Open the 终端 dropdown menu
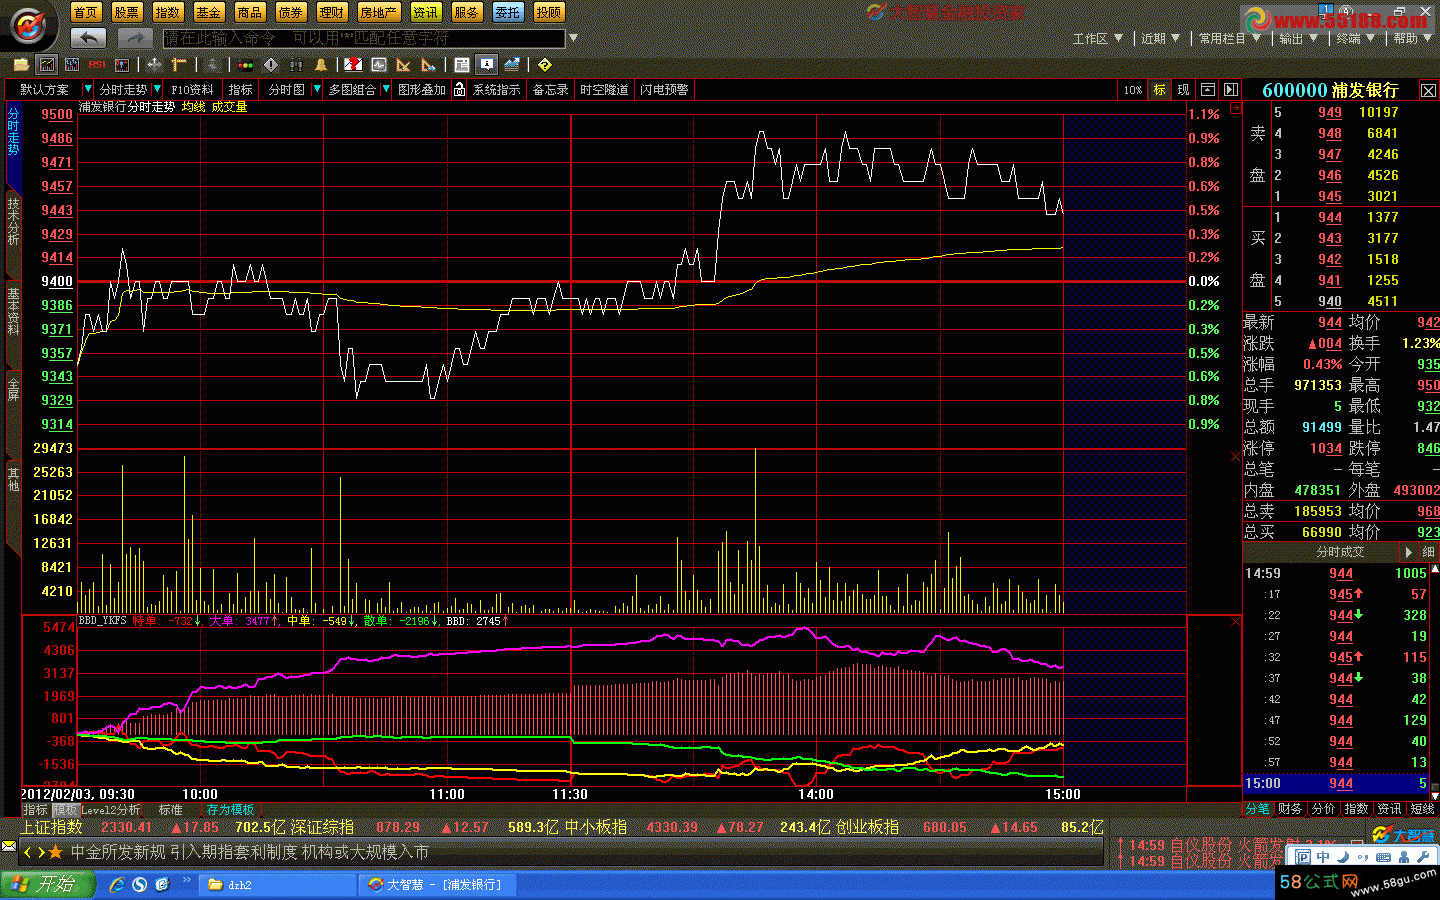 (x=1355, y=38)
